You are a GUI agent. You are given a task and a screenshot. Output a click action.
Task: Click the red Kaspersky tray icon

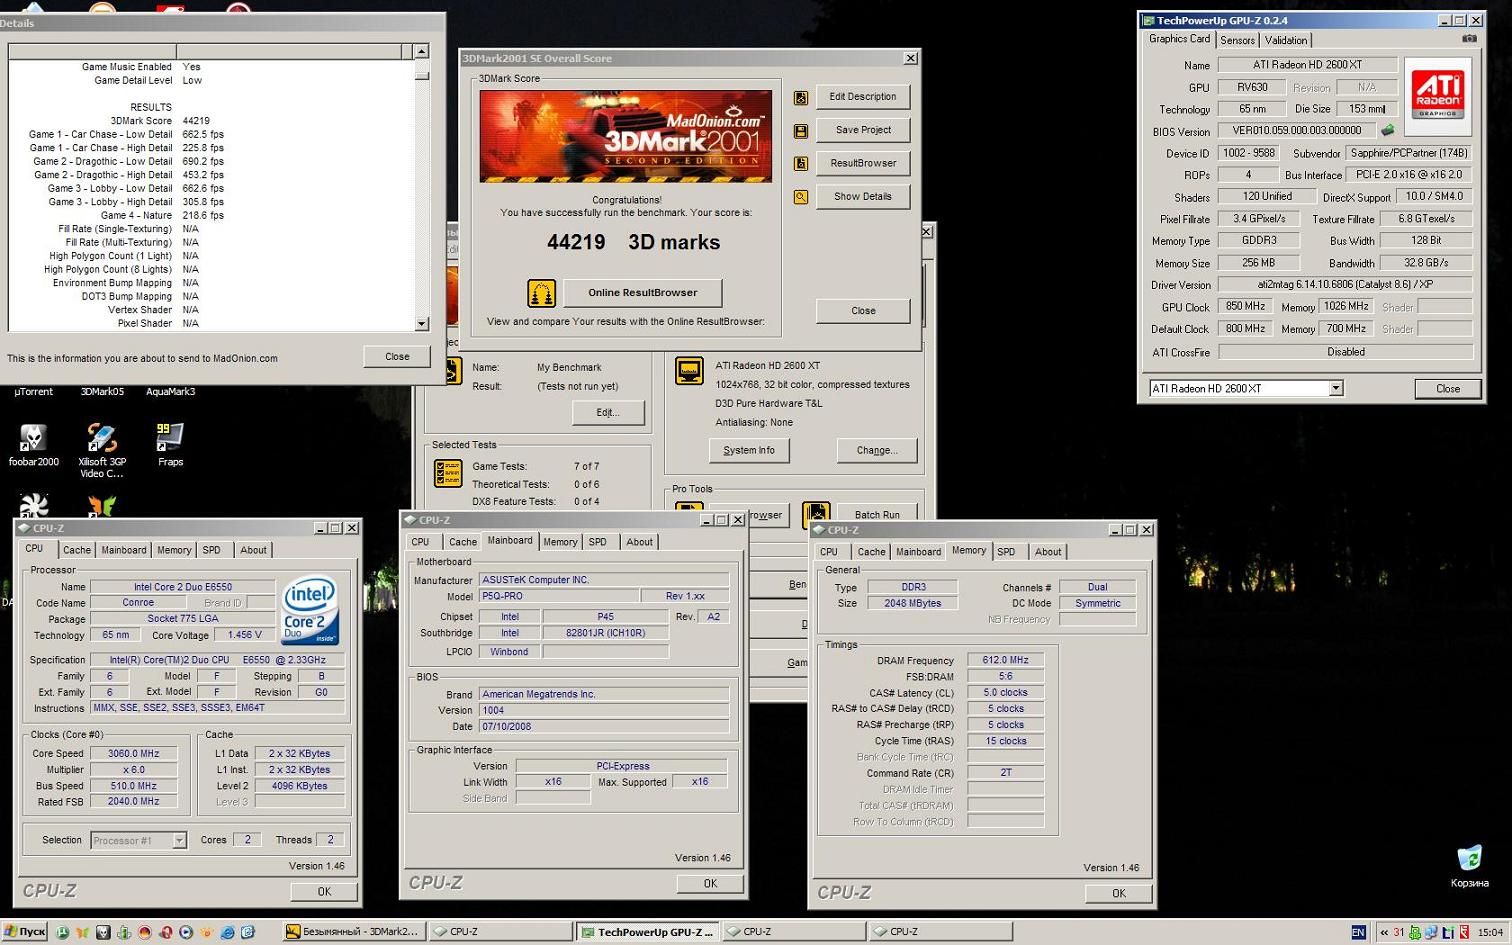tap(1464, 932)
